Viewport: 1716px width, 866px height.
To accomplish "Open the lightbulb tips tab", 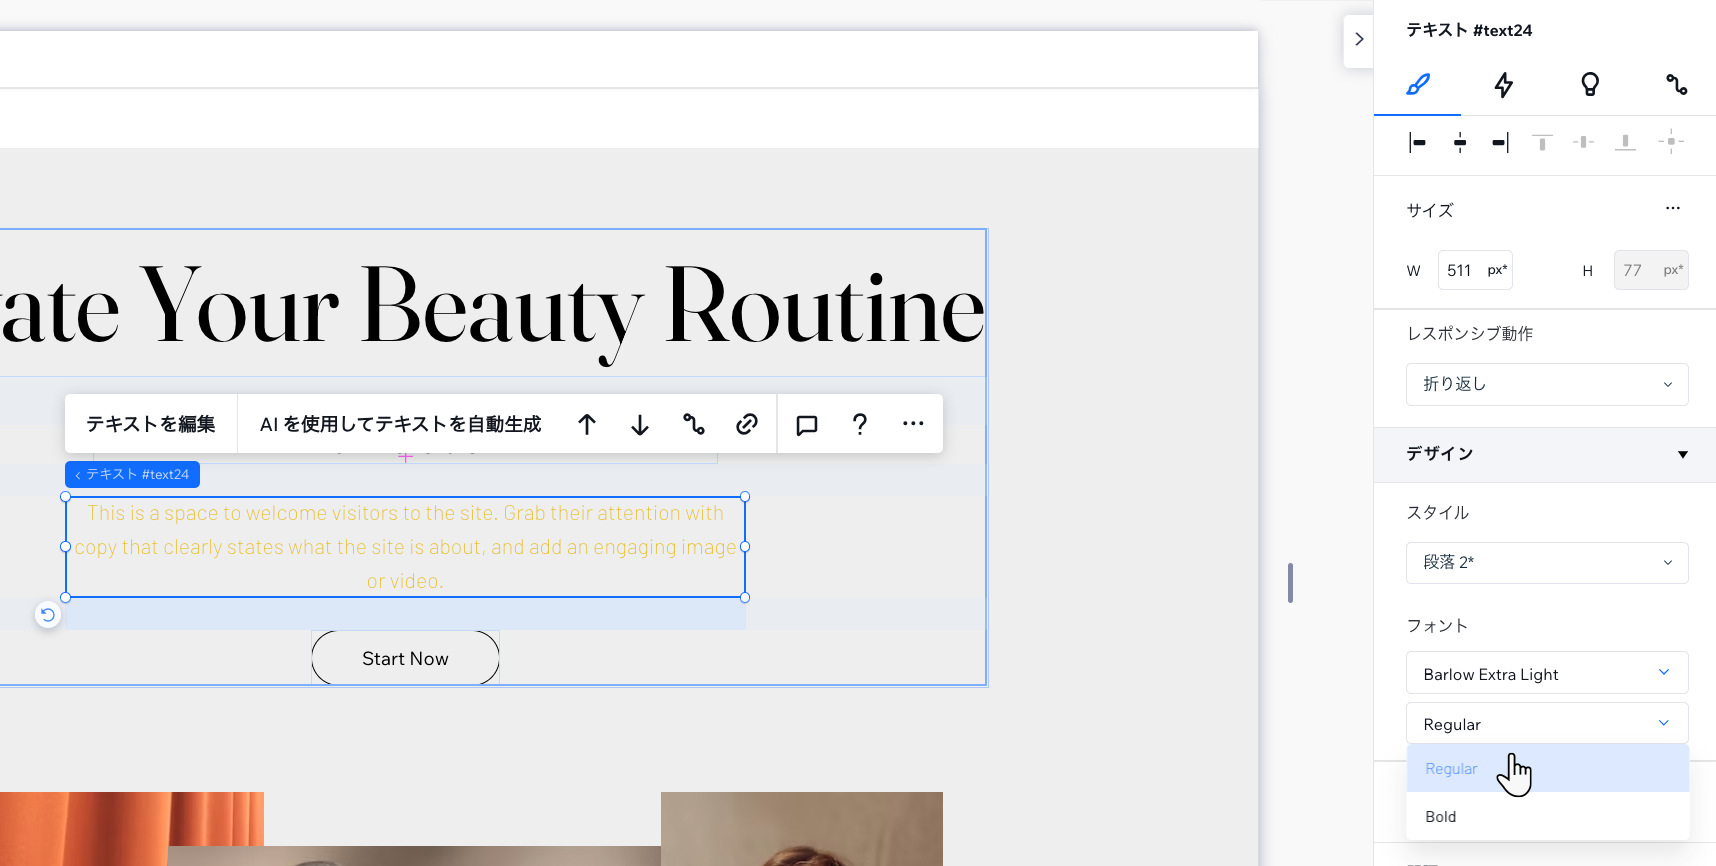I will 1590,85.
